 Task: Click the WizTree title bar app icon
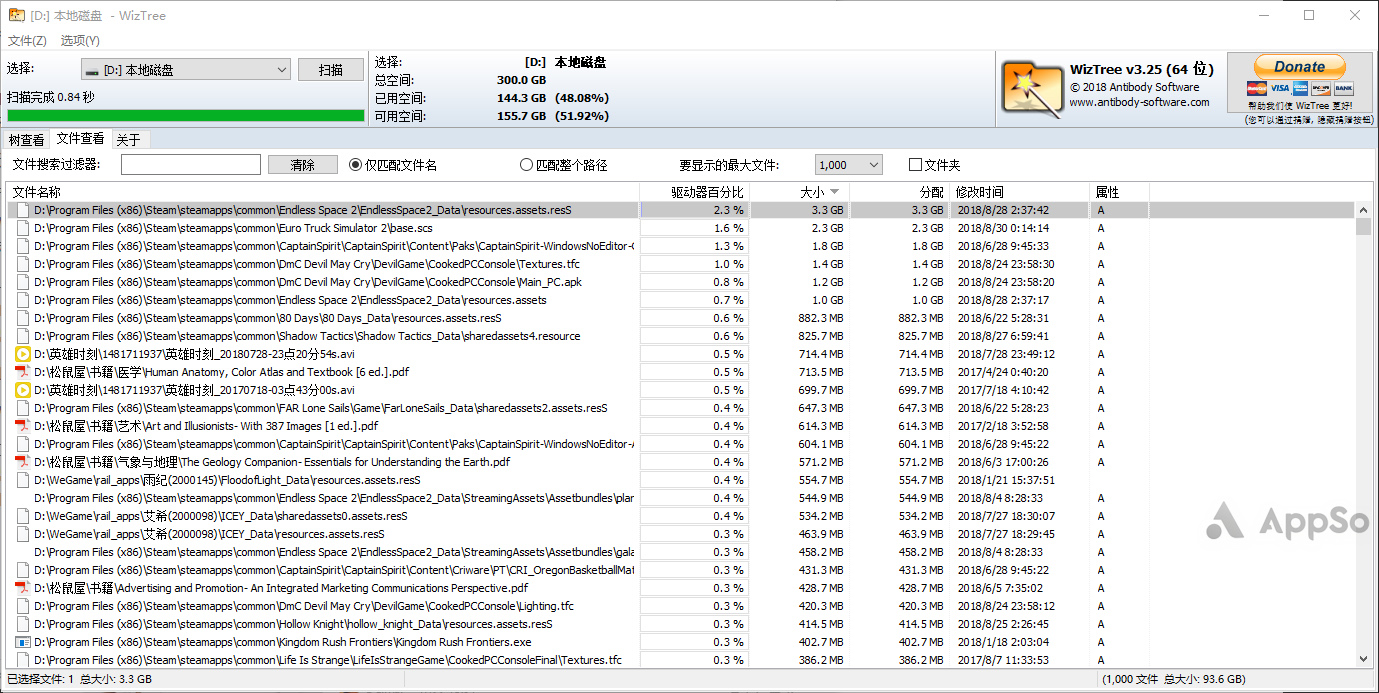(x=15, y=15)
